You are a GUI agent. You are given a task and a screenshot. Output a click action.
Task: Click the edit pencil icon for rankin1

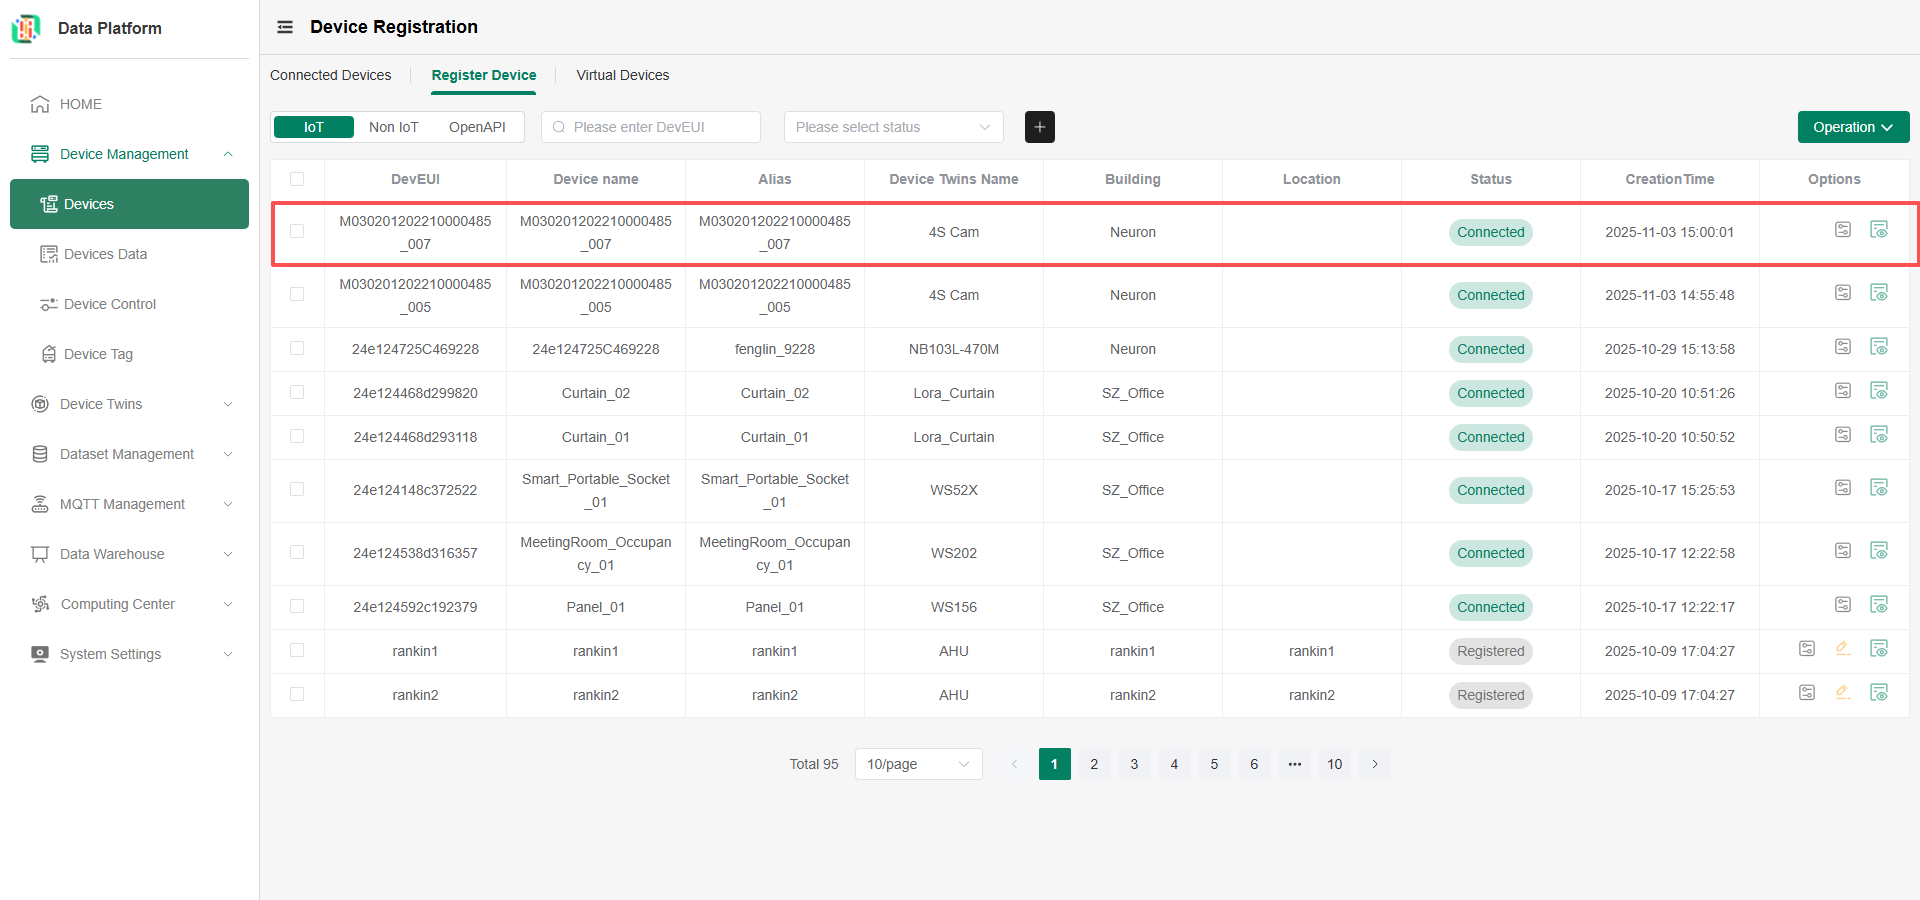coord(1842,649)
